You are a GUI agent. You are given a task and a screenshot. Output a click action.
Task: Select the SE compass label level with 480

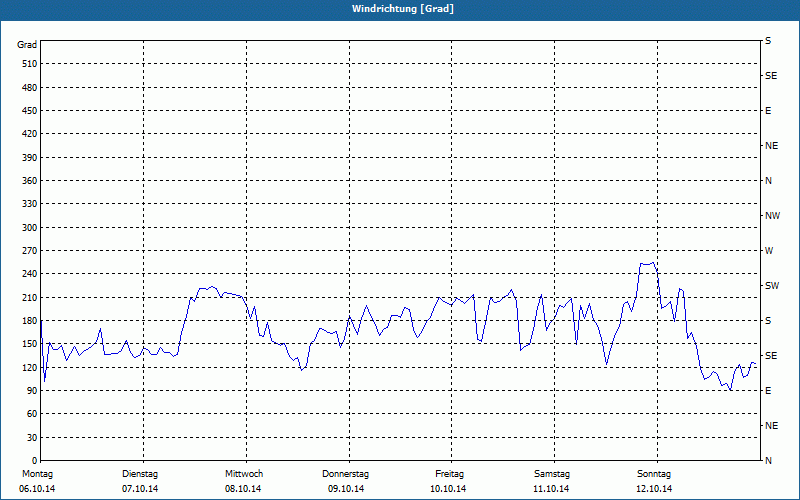[771, 76]
